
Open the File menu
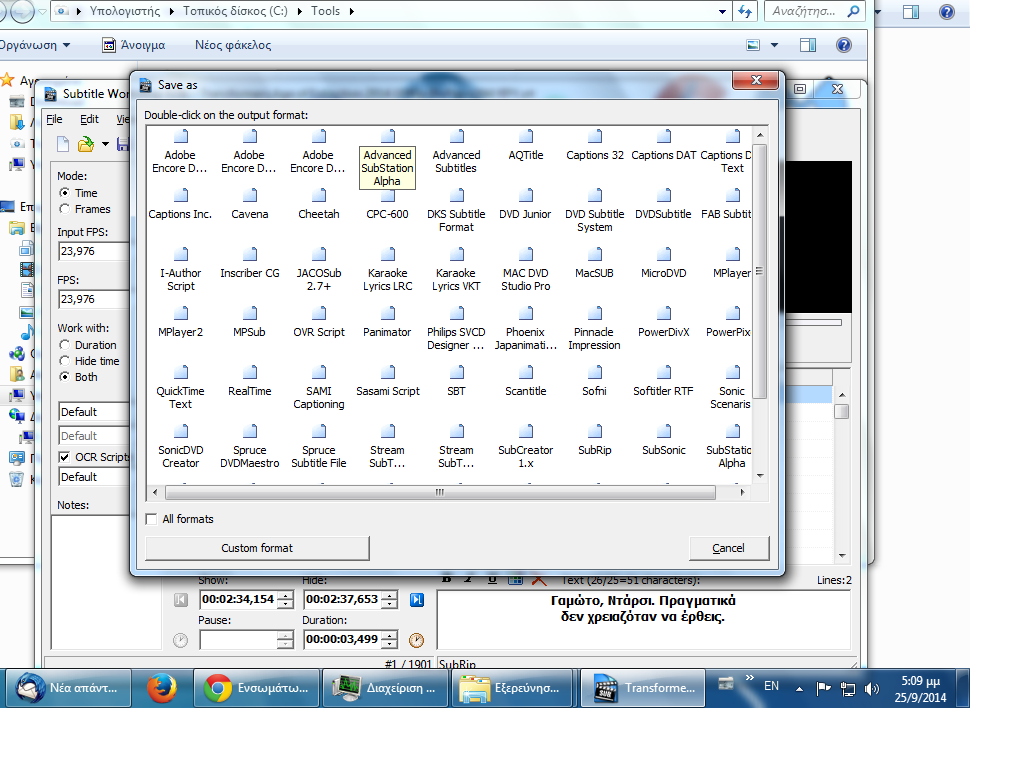coord(54,119)
